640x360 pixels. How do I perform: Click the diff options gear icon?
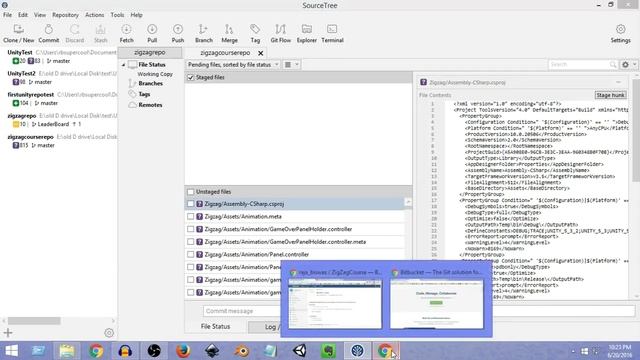(625, 64)
